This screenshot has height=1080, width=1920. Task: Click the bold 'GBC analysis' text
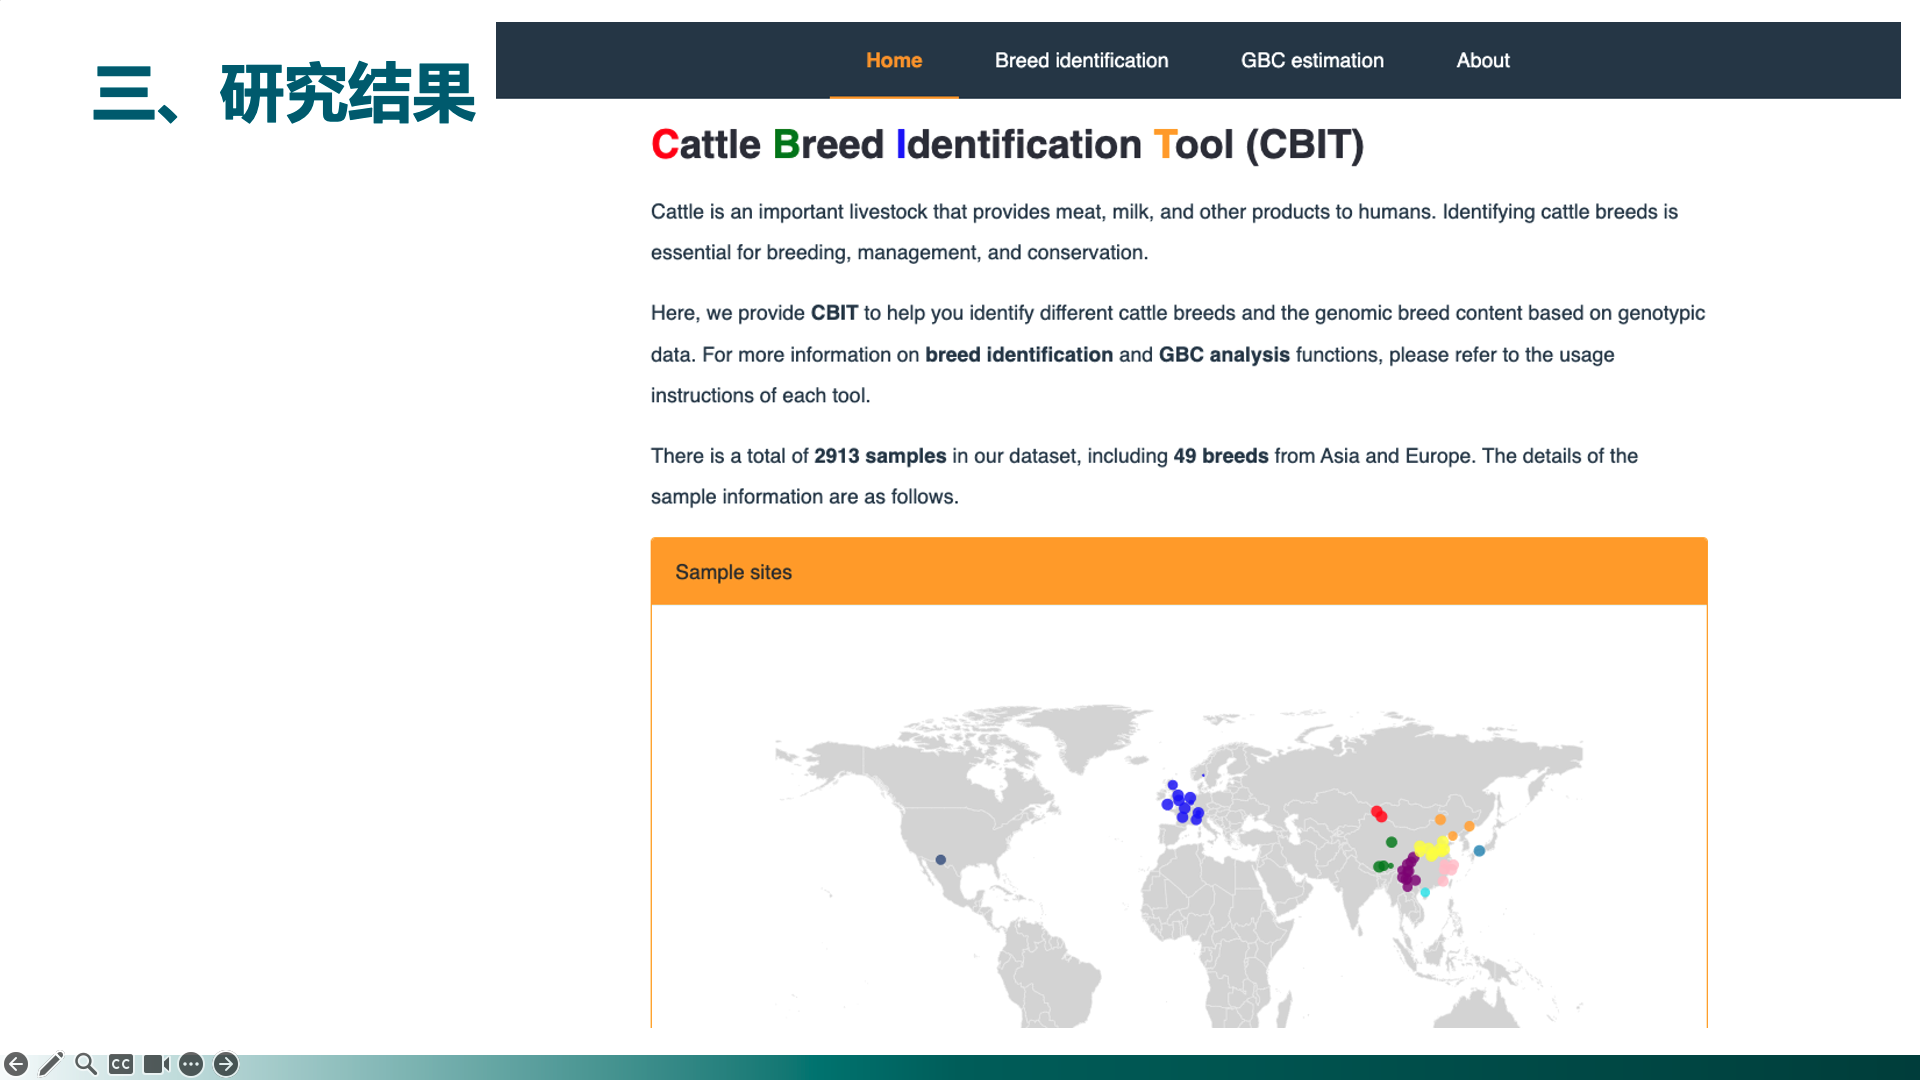tap(1223, 355)
